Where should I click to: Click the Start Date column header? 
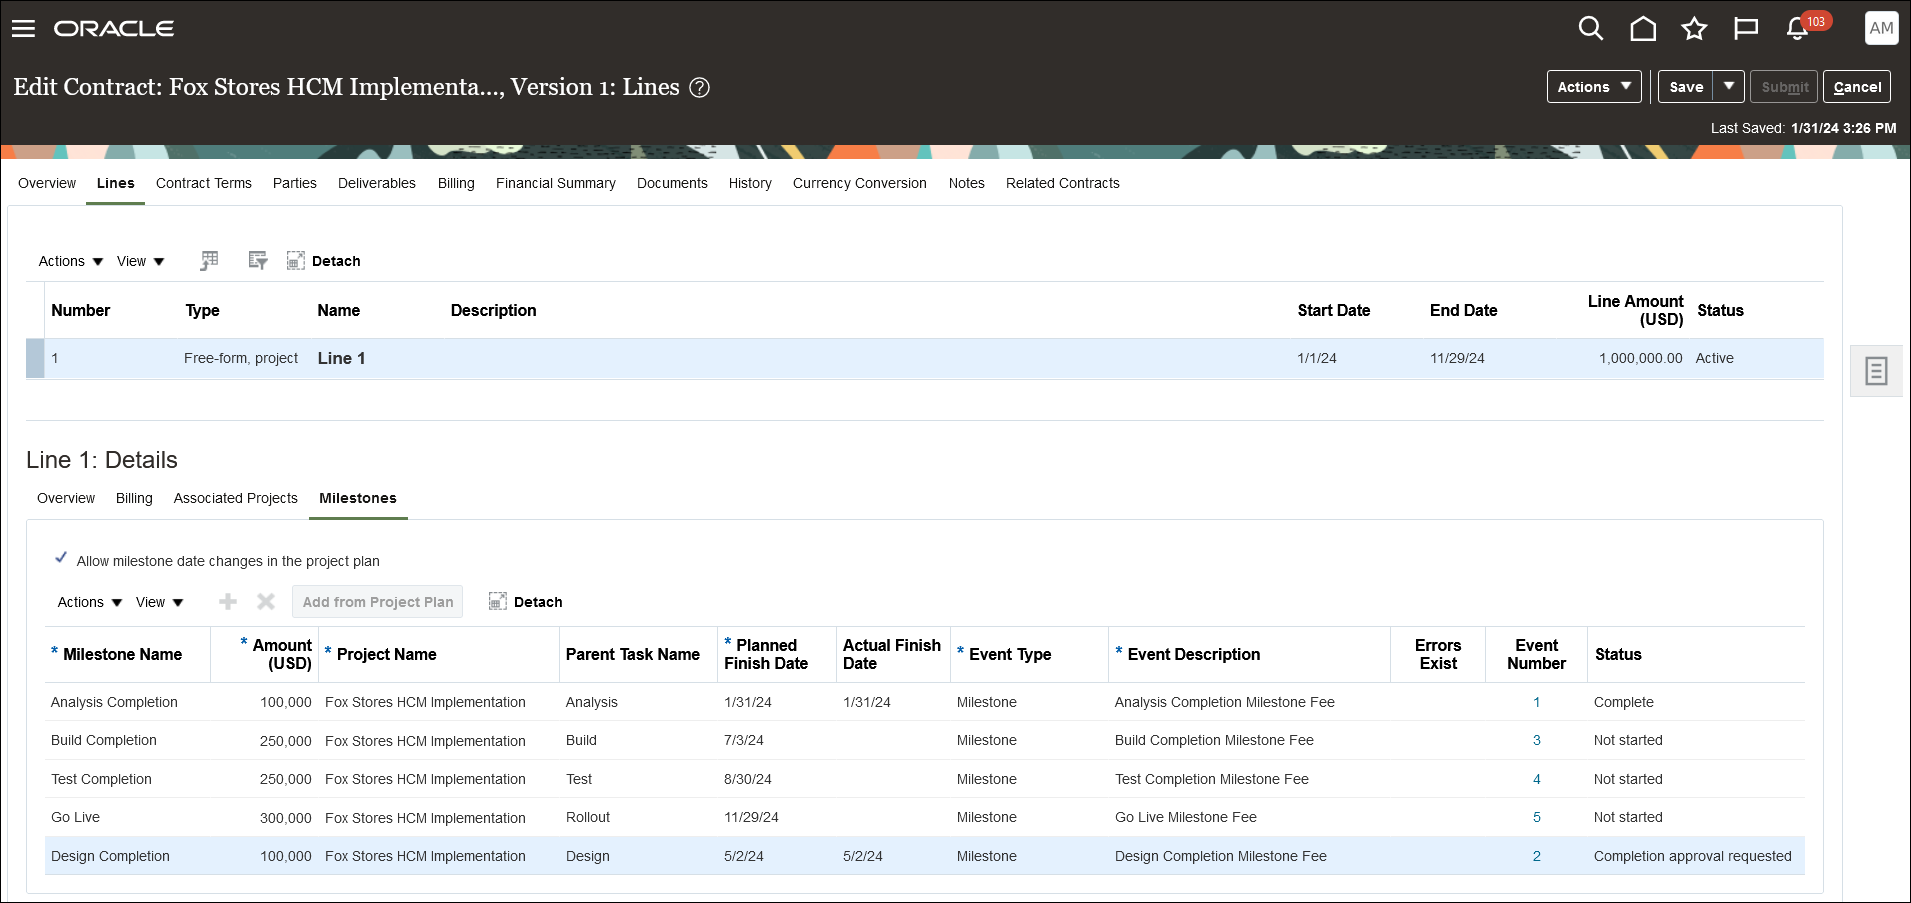tap(1334, 310)
